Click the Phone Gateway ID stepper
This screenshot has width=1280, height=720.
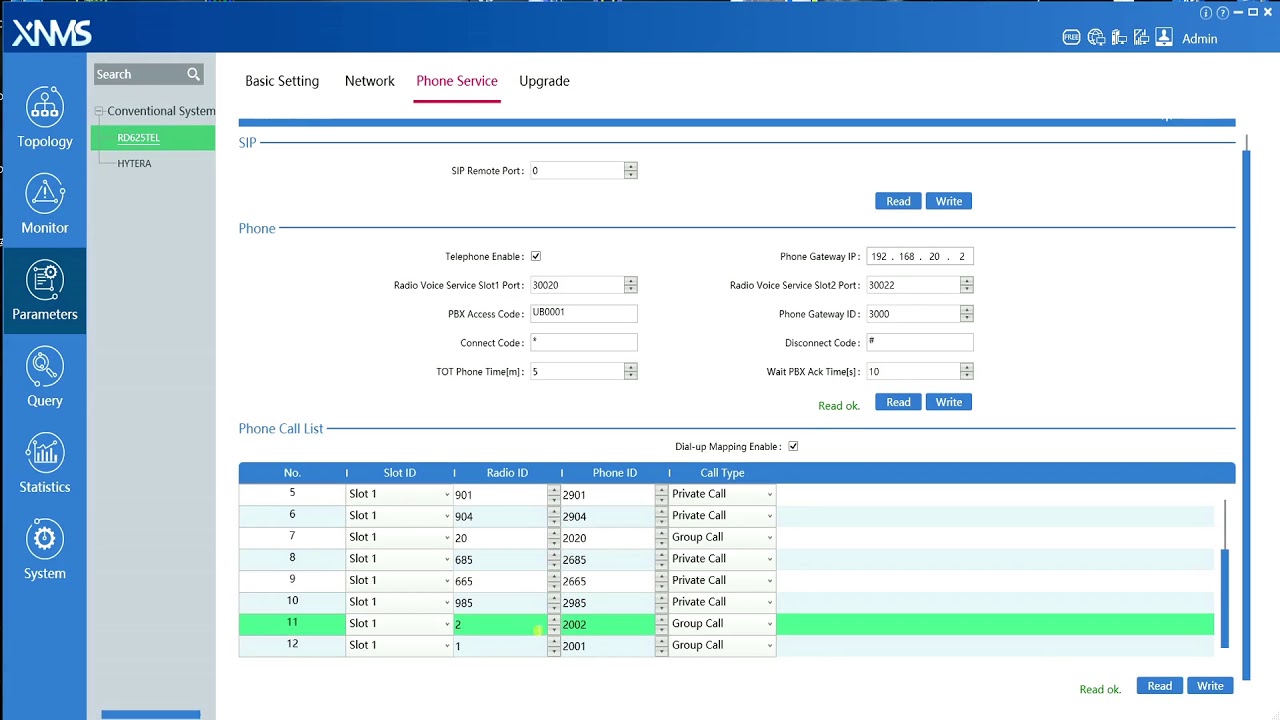(966, 314)
